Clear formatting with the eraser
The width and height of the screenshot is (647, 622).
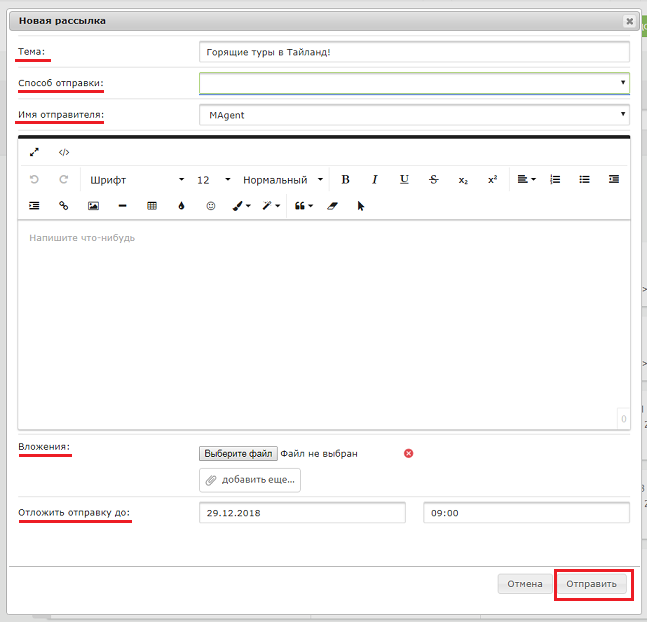[x=332, y=206]
